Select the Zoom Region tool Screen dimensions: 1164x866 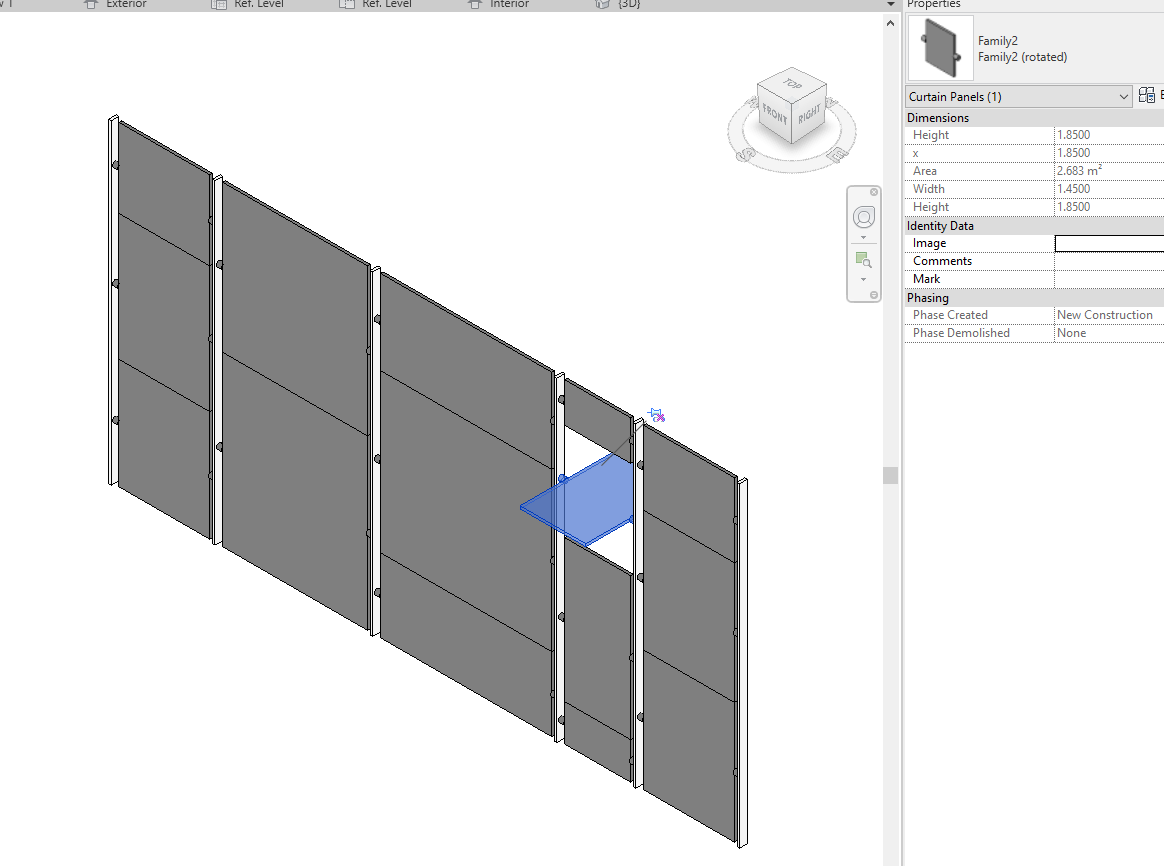click(862, 258)
